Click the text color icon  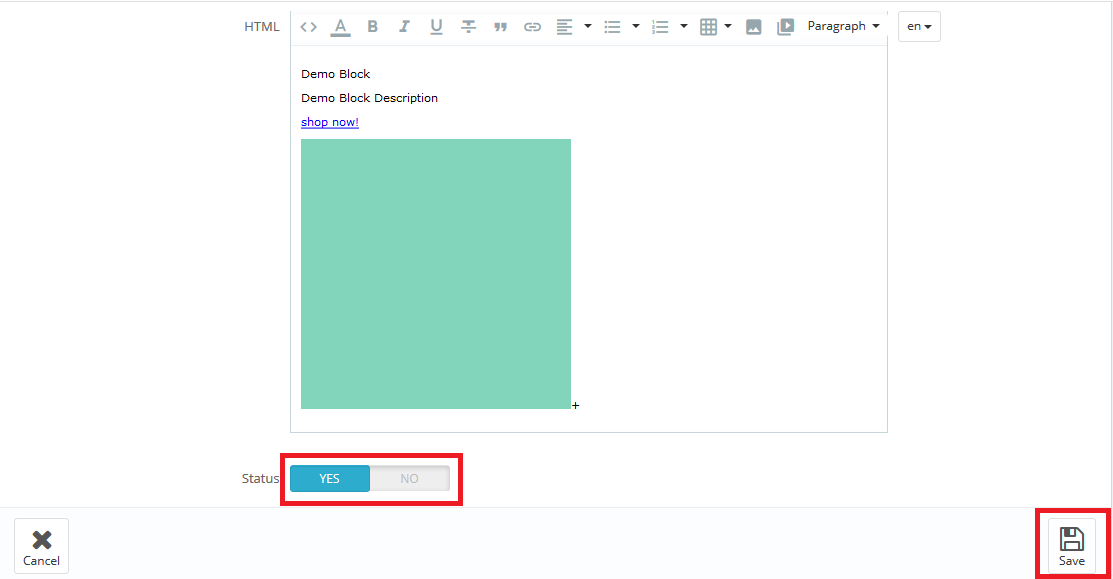point(340,27)
